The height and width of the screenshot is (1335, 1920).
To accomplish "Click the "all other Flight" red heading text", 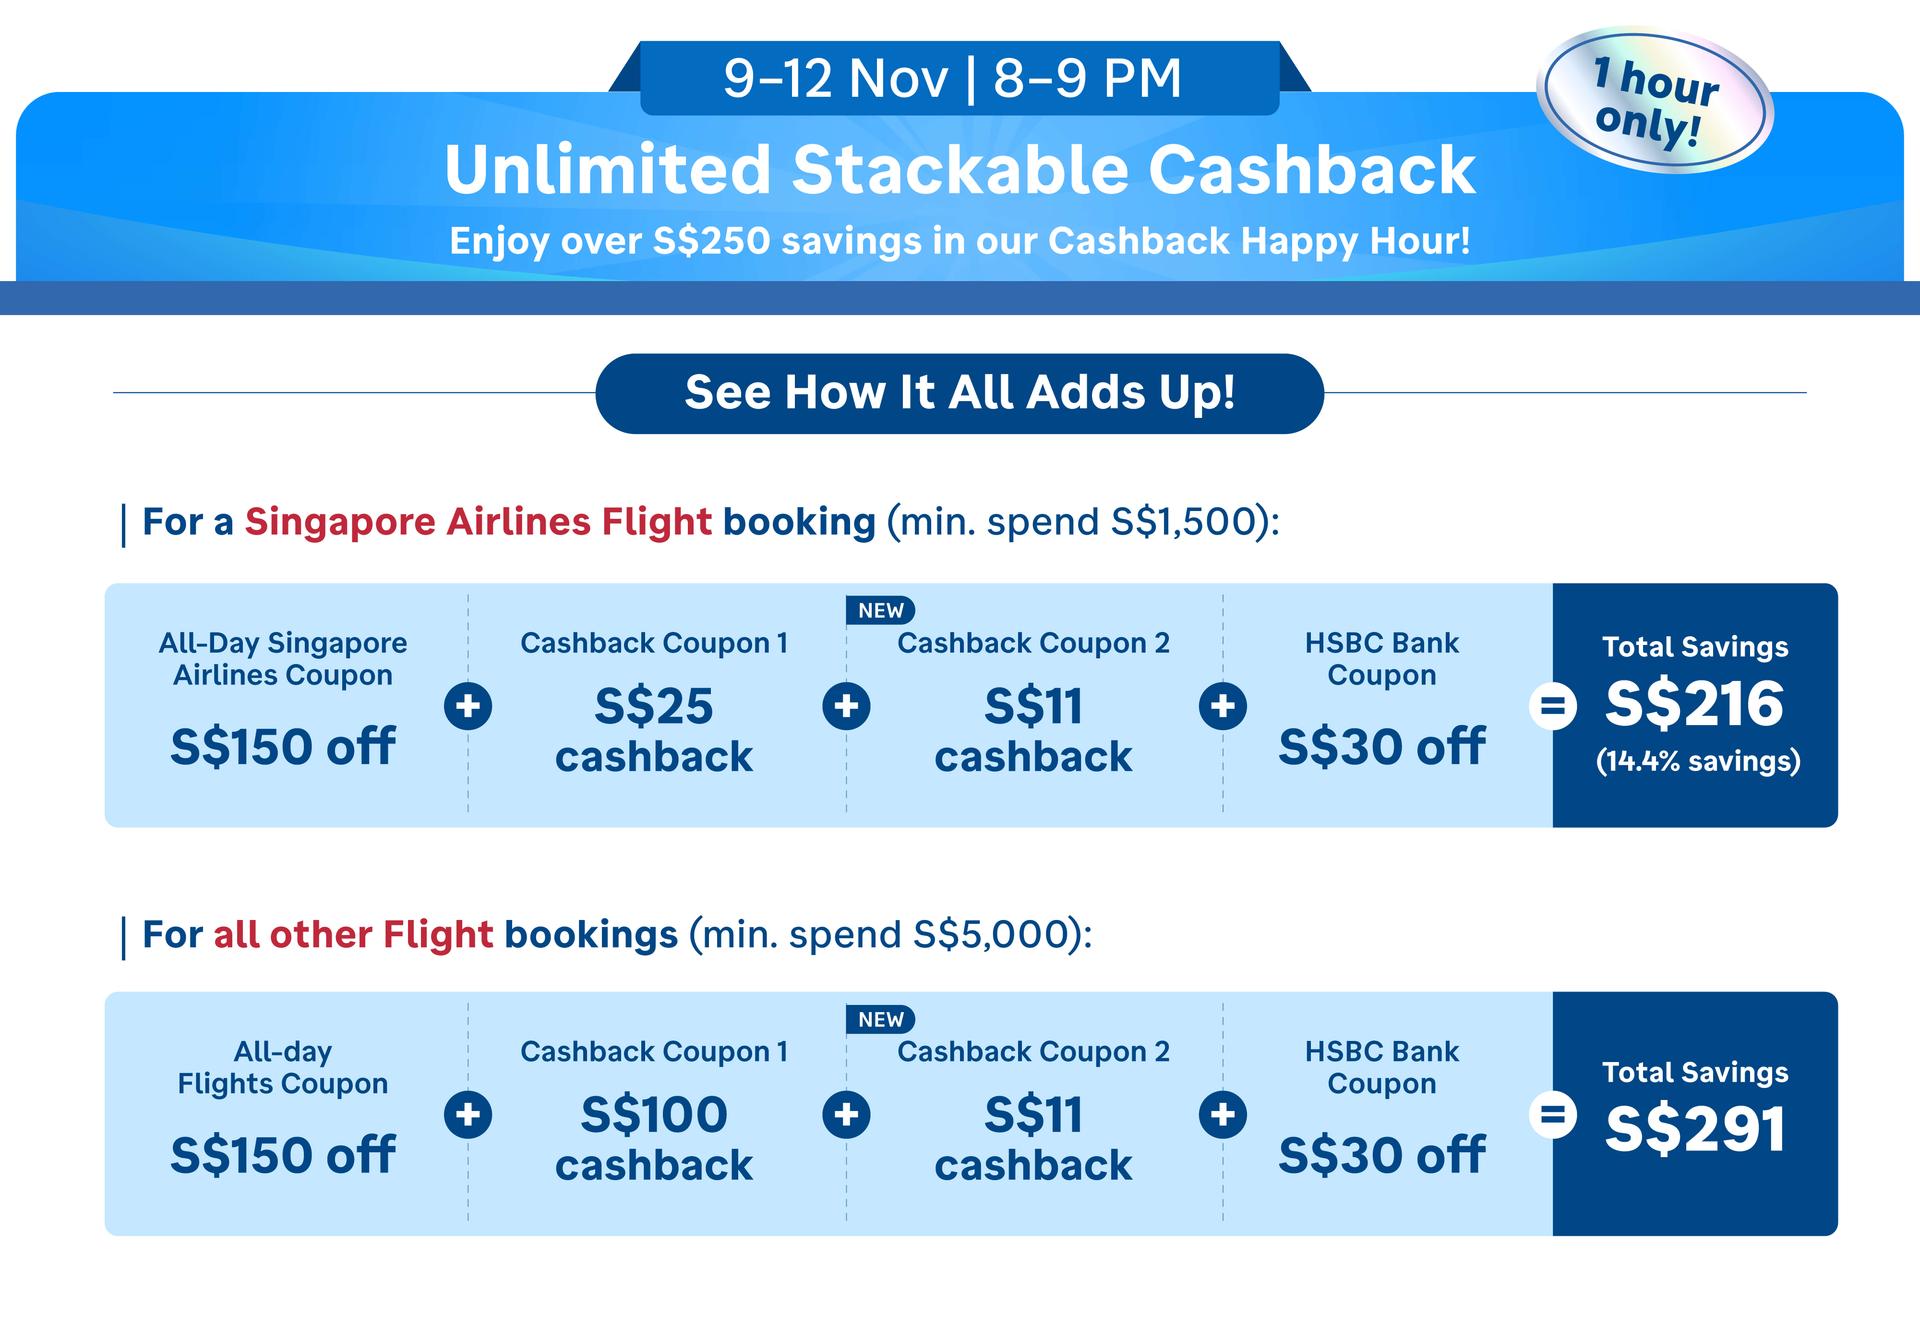I will 353,934.
